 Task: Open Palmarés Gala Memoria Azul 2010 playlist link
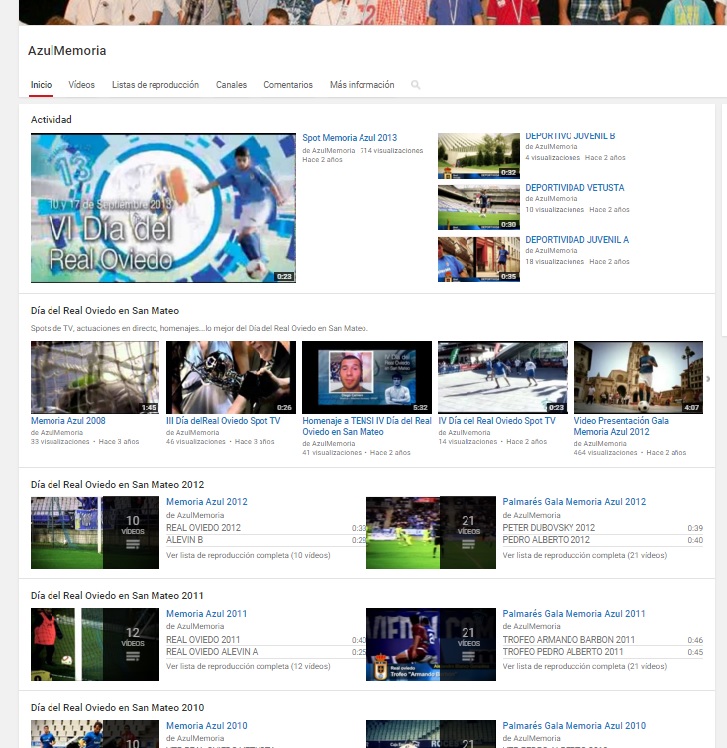coord(574,726)
